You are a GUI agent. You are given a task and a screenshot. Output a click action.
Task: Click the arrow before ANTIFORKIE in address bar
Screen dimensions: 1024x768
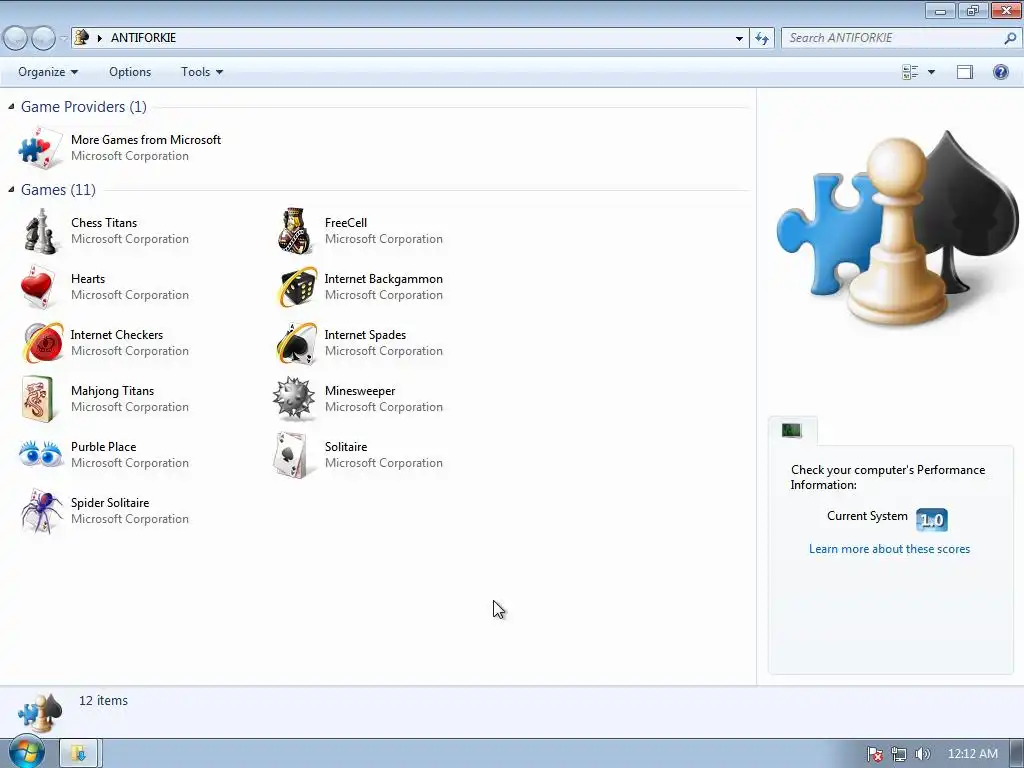coord(99,38)
